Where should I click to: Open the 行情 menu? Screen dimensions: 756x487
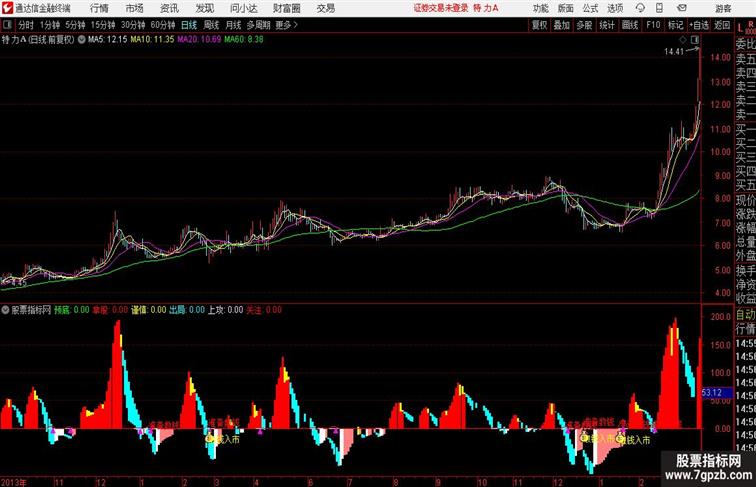point(99,8)
